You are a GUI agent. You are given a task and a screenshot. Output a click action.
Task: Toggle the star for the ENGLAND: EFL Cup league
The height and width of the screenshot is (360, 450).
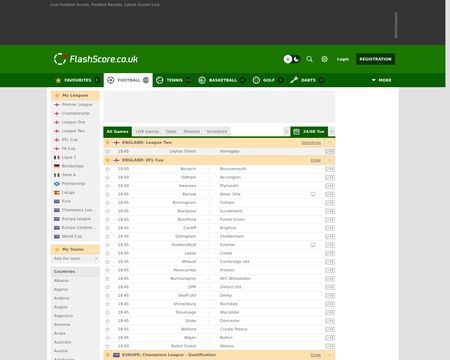(x=107, y=160)
